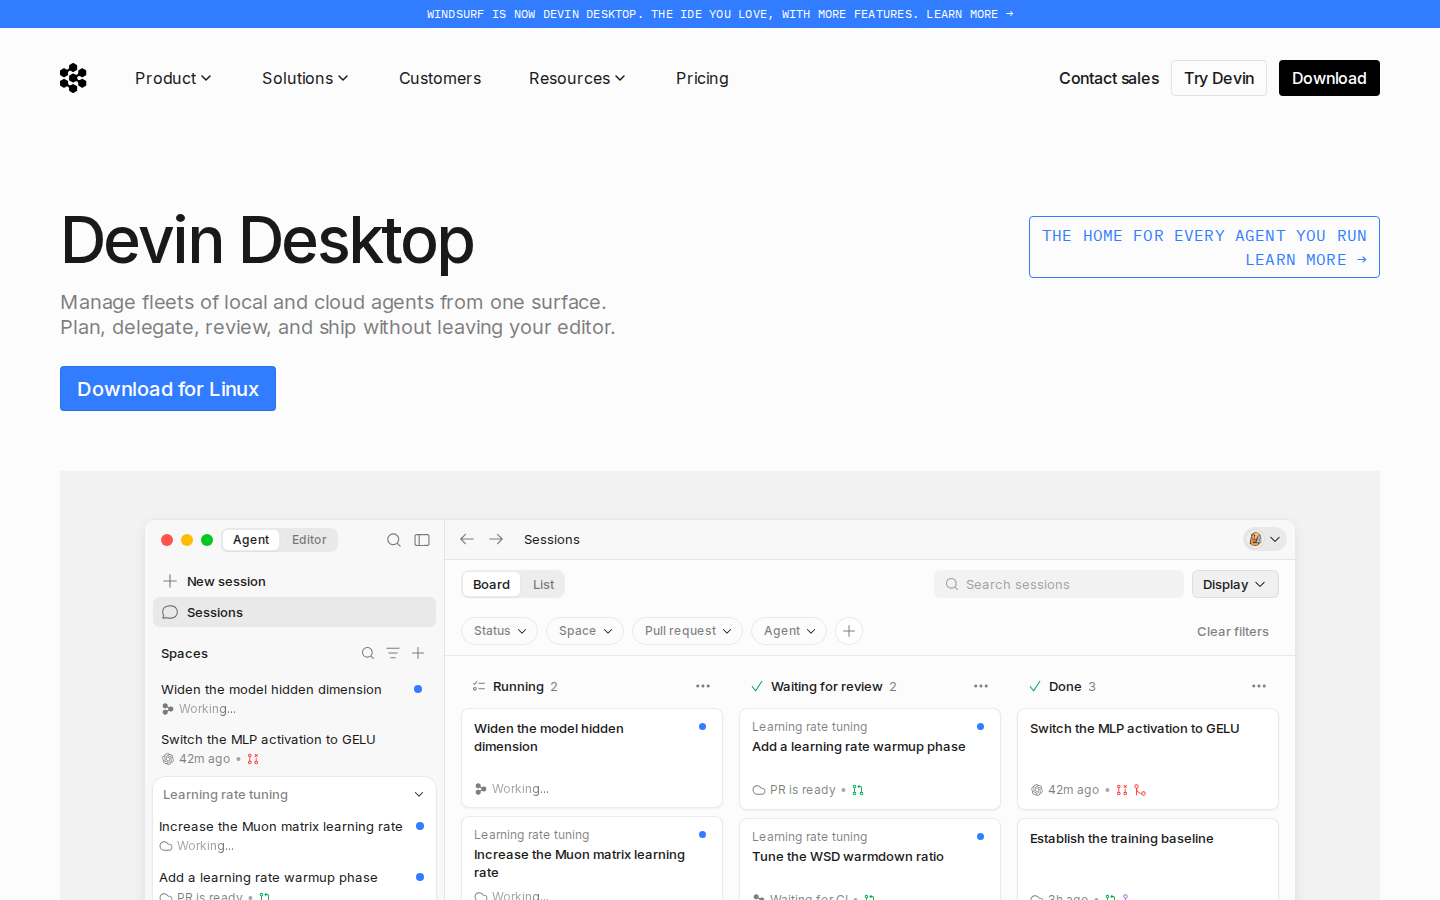
Task: Click the Waiting for review checkmark icon
Action: coord(757,686)
